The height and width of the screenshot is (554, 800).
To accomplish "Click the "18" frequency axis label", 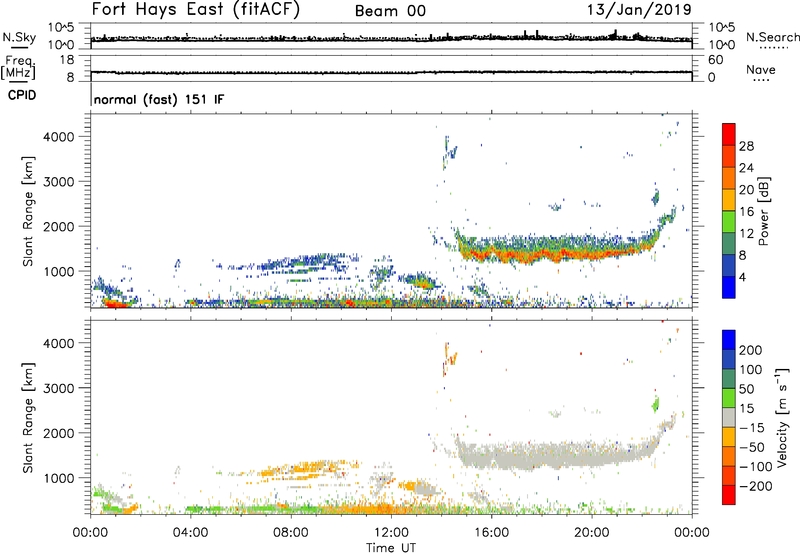I will 67,60.
